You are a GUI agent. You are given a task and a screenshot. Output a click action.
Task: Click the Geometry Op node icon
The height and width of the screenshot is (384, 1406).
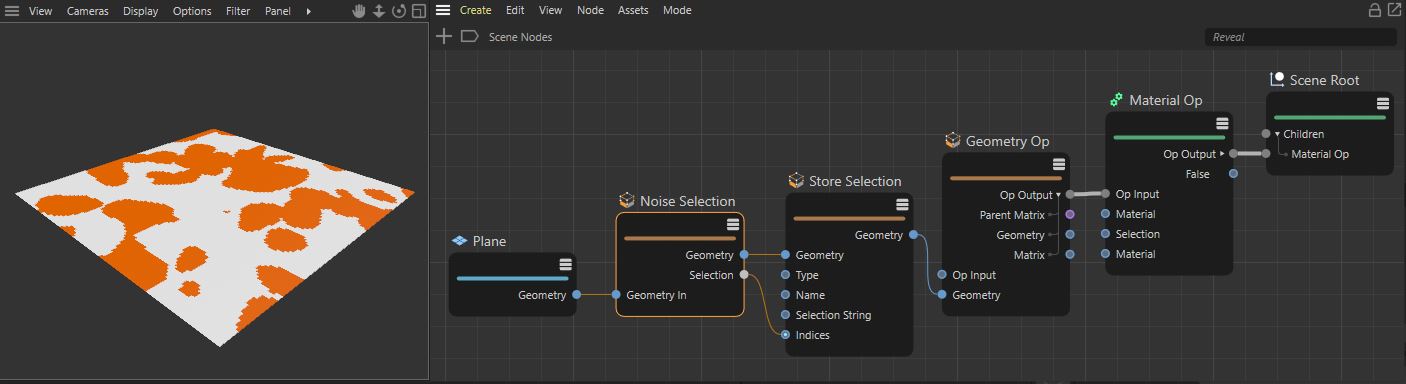(953, 141)
